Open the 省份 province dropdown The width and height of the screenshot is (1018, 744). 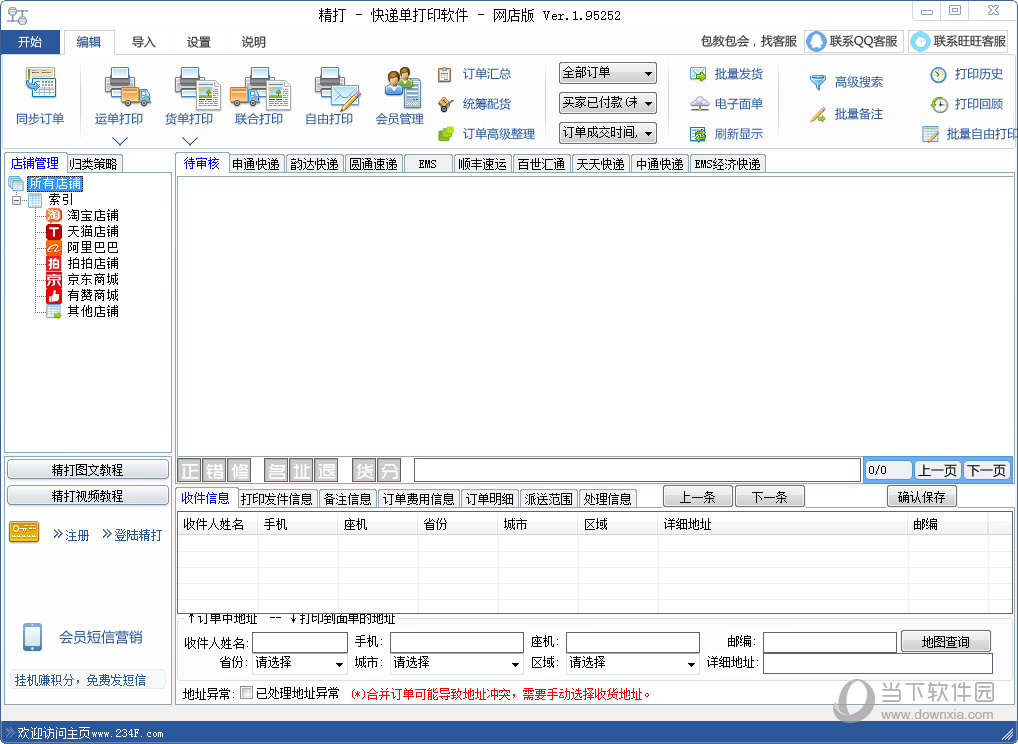click(299, 663)
